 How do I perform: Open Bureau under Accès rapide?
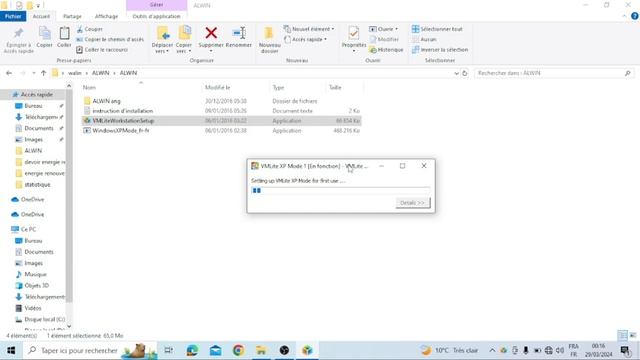33,106
